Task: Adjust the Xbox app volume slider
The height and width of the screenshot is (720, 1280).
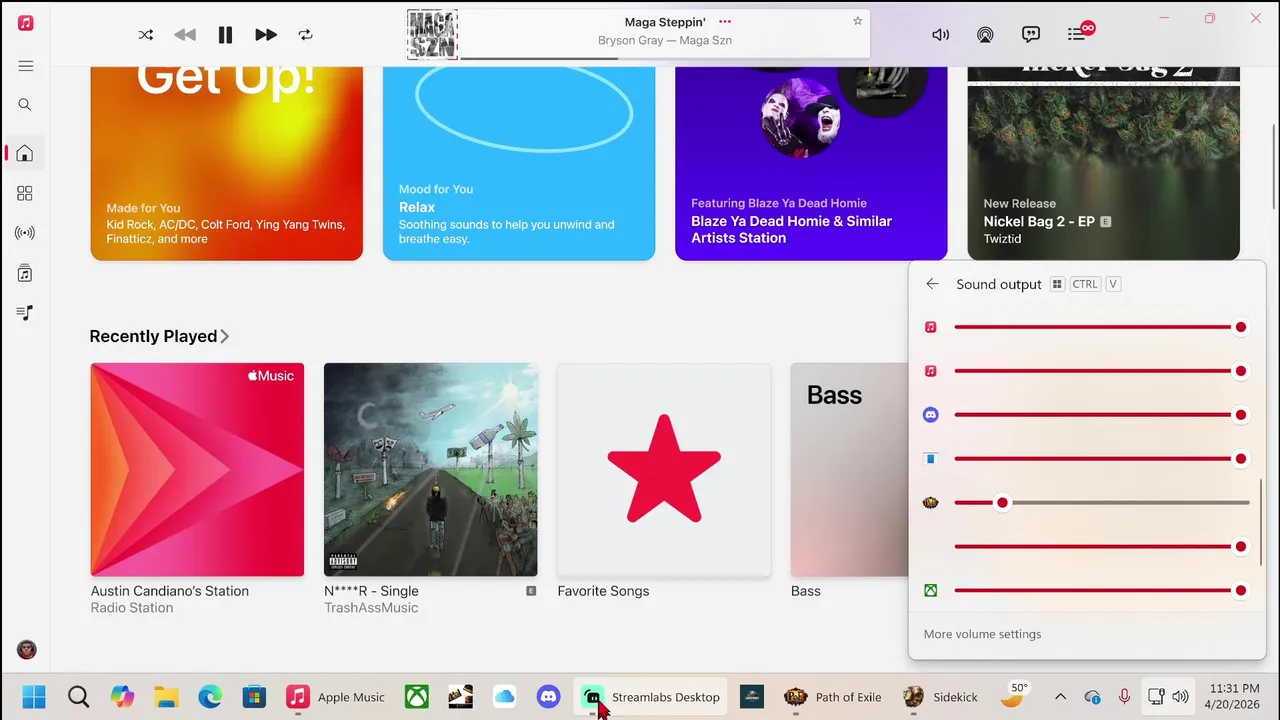Action: point(1102,591)
